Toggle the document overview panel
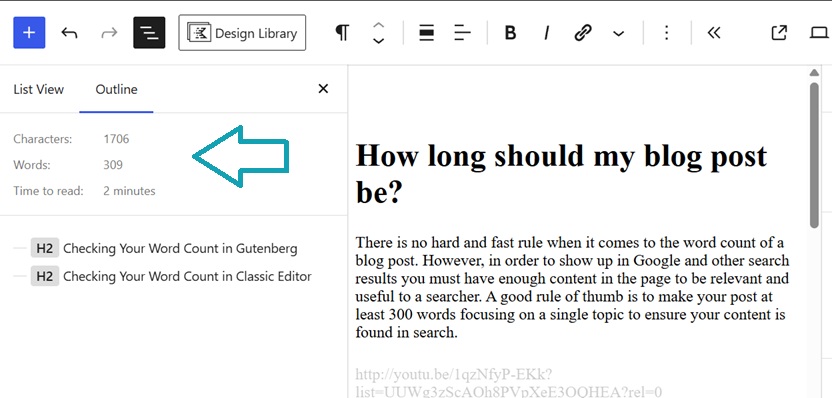 click(x=149, y=33)
